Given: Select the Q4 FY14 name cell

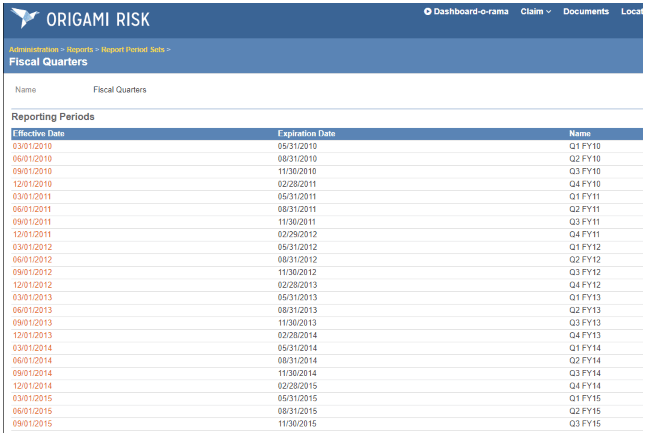Looking at the screenshot, I should pyautogui.click(x=585, y=386).
